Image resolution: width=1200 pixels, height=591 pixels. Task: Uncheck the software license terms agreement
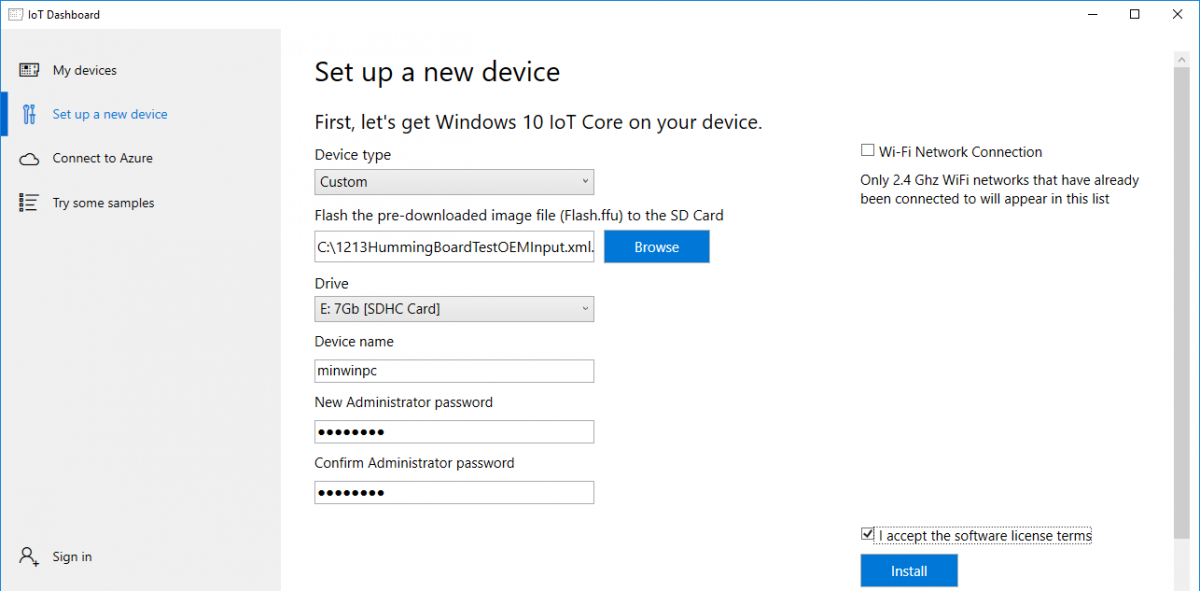pos(867,533)
